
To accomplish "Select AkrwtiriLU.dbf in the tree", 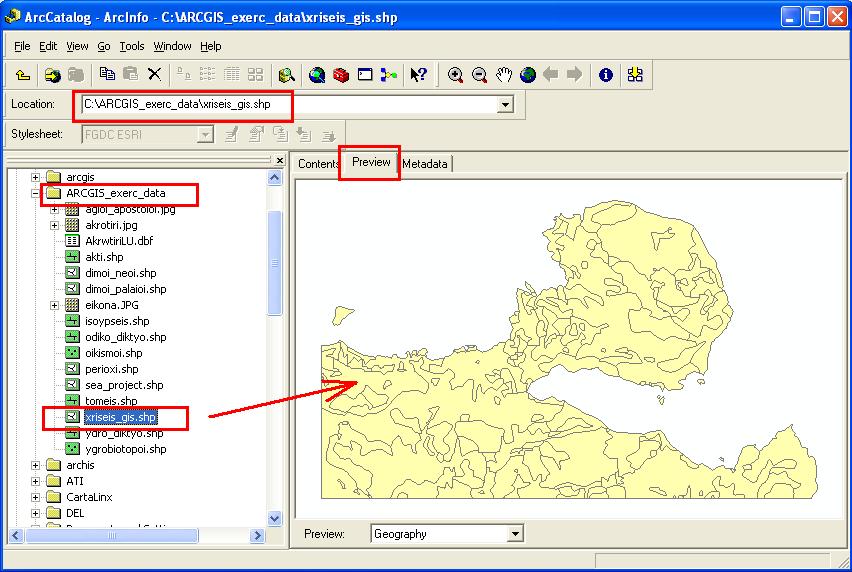I will pos(119,241).
